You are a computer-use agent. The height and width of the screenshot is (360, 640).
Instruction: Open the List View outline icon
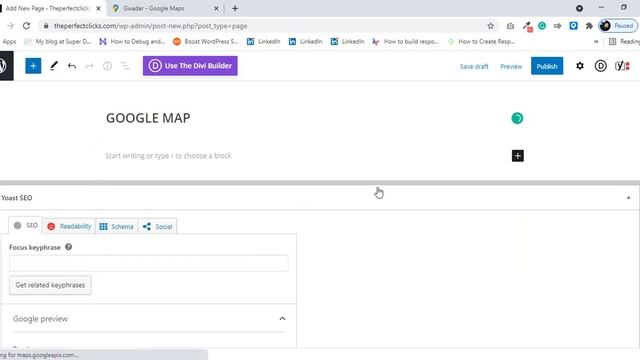click(x=125, y=66)
